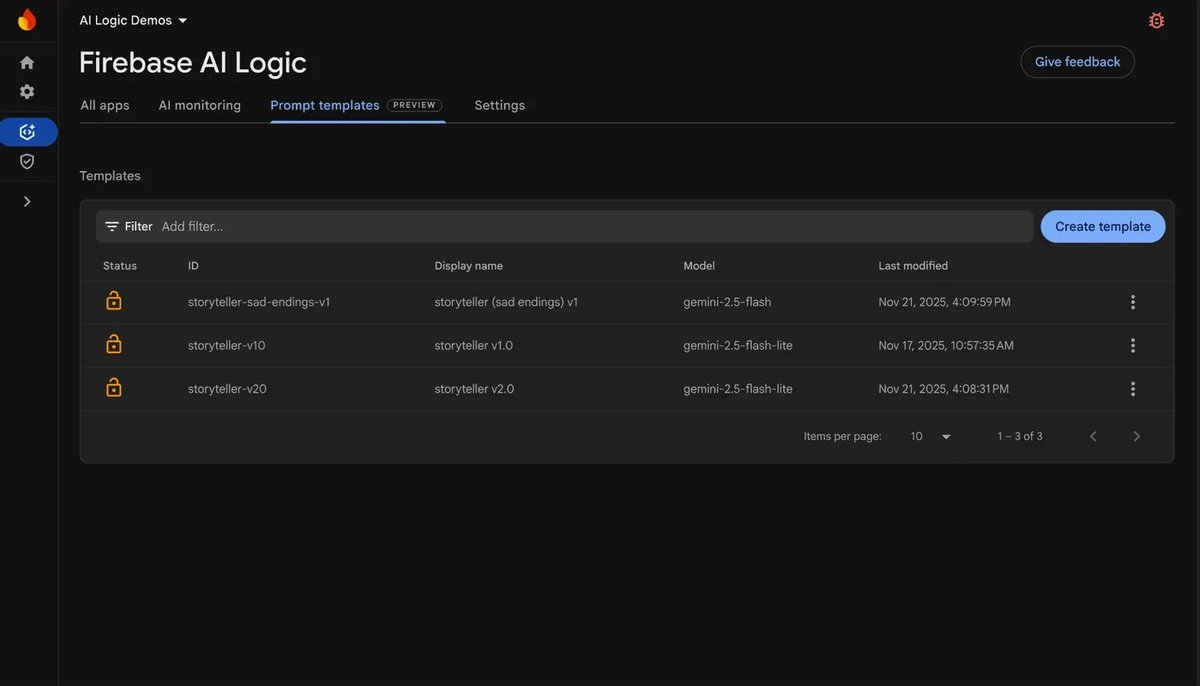Open overflow menu for storyteller v2.0
The height and width of the screenshot is (686, 1200).
pos(1132,388)
